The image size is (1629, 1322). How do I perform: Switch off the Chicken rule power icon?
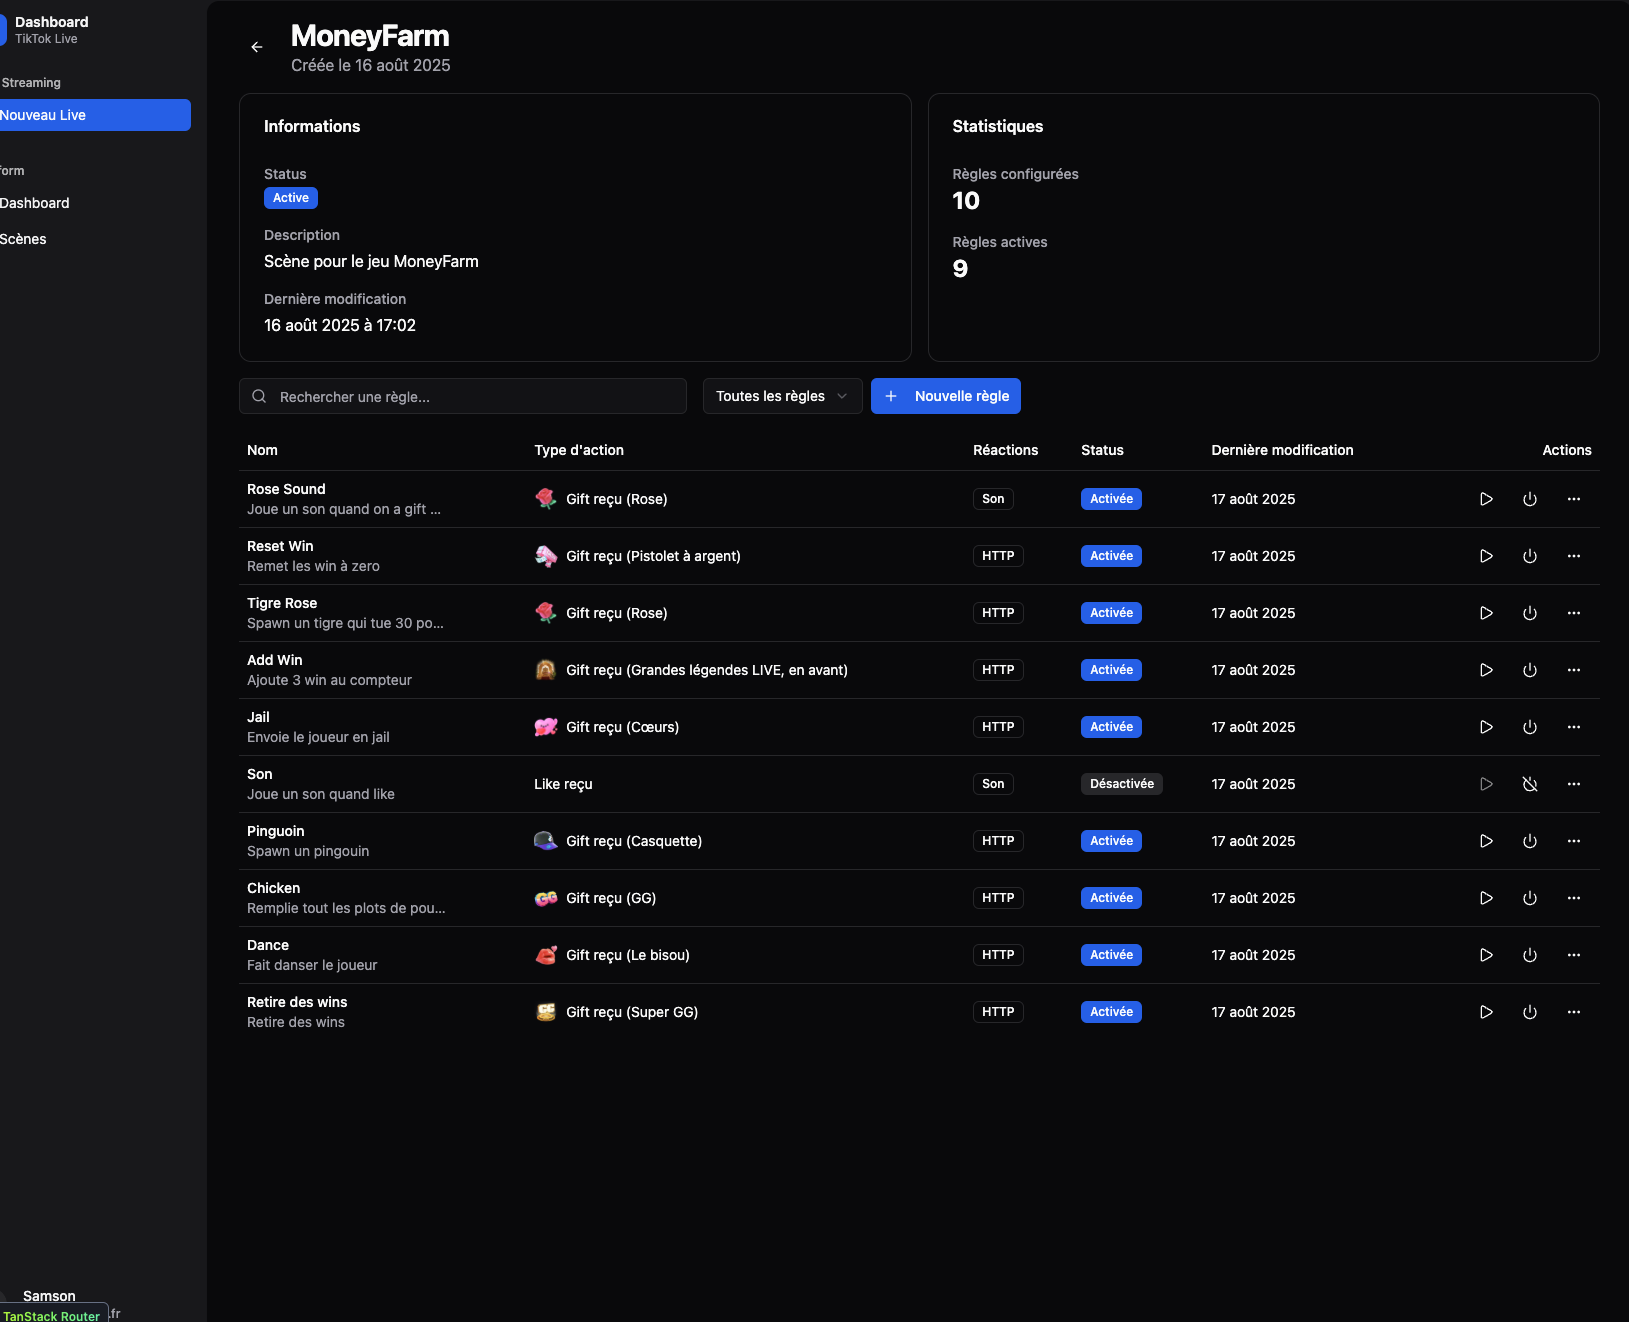(x=1530, y=898)
